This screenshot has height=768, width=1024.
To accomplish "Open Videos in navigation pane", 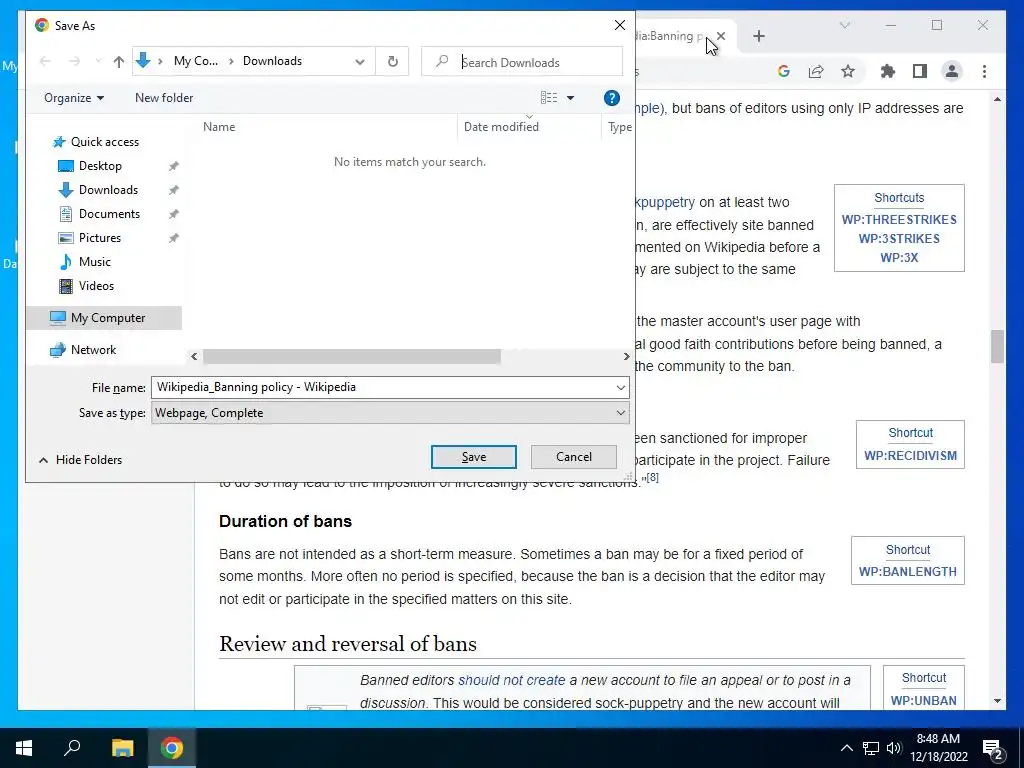I will coord(96,286).
